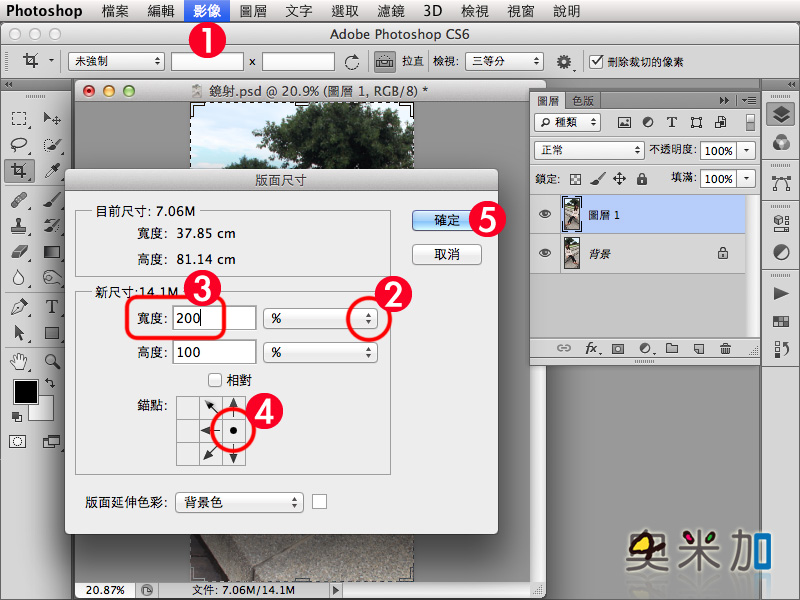
Task: Select the Hand tool
Action: pos(19,362)
